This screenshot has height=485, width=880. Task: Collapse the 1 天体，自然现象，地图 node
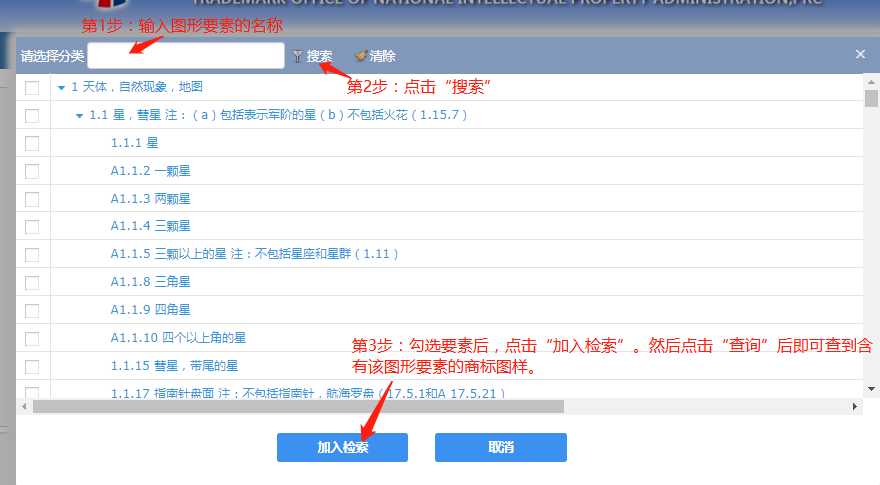coord(62,88)
